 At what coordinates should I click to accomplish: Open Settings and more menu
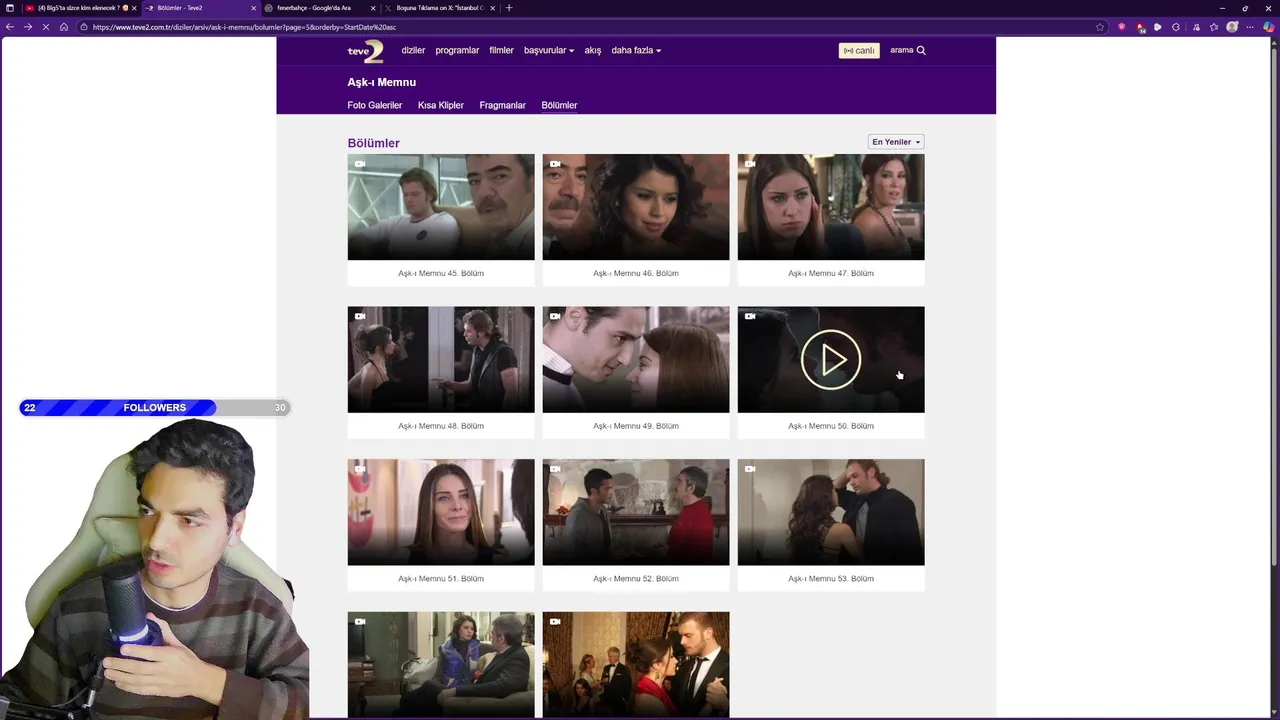(x=1251, y=27)
